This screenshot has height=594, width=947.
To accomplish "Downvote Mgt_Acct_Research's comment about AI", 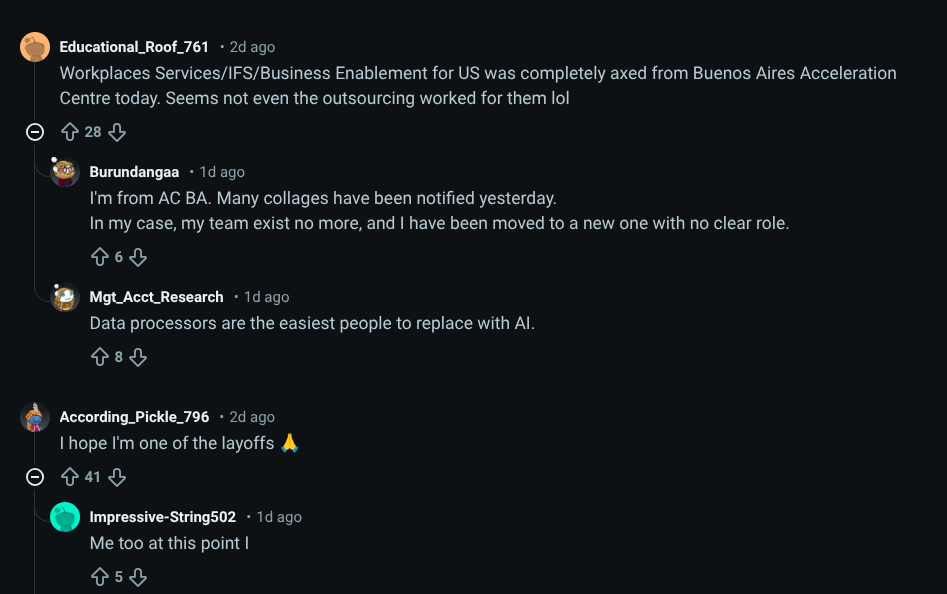I will pyautogui.click(x=138, y=357).
